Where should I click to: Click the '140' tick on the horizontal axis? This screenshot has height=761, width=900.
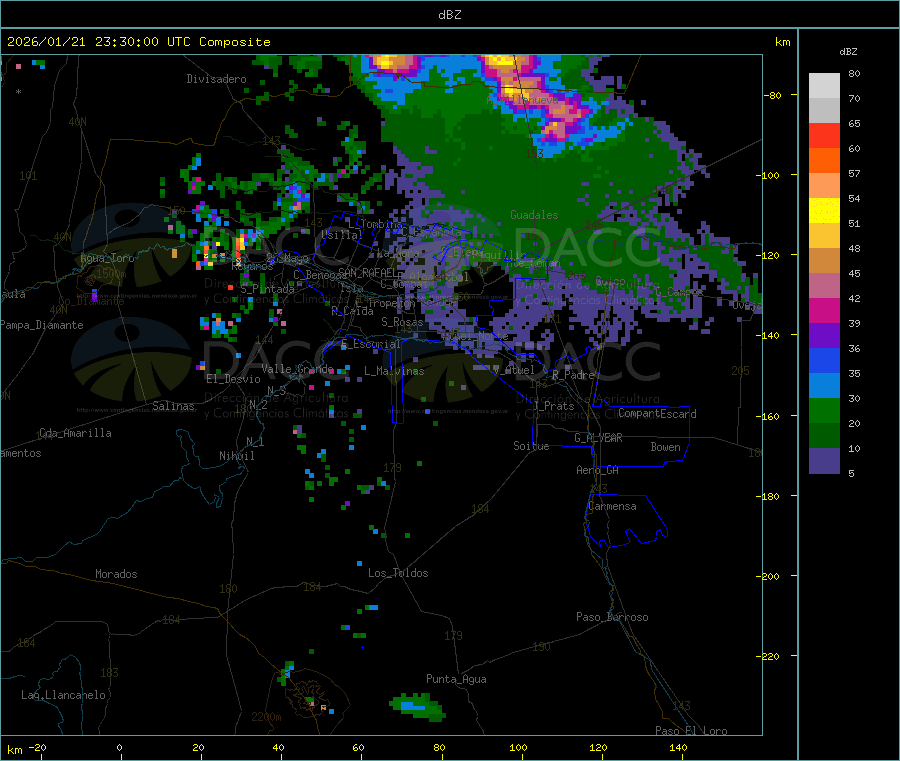(678, 747)
